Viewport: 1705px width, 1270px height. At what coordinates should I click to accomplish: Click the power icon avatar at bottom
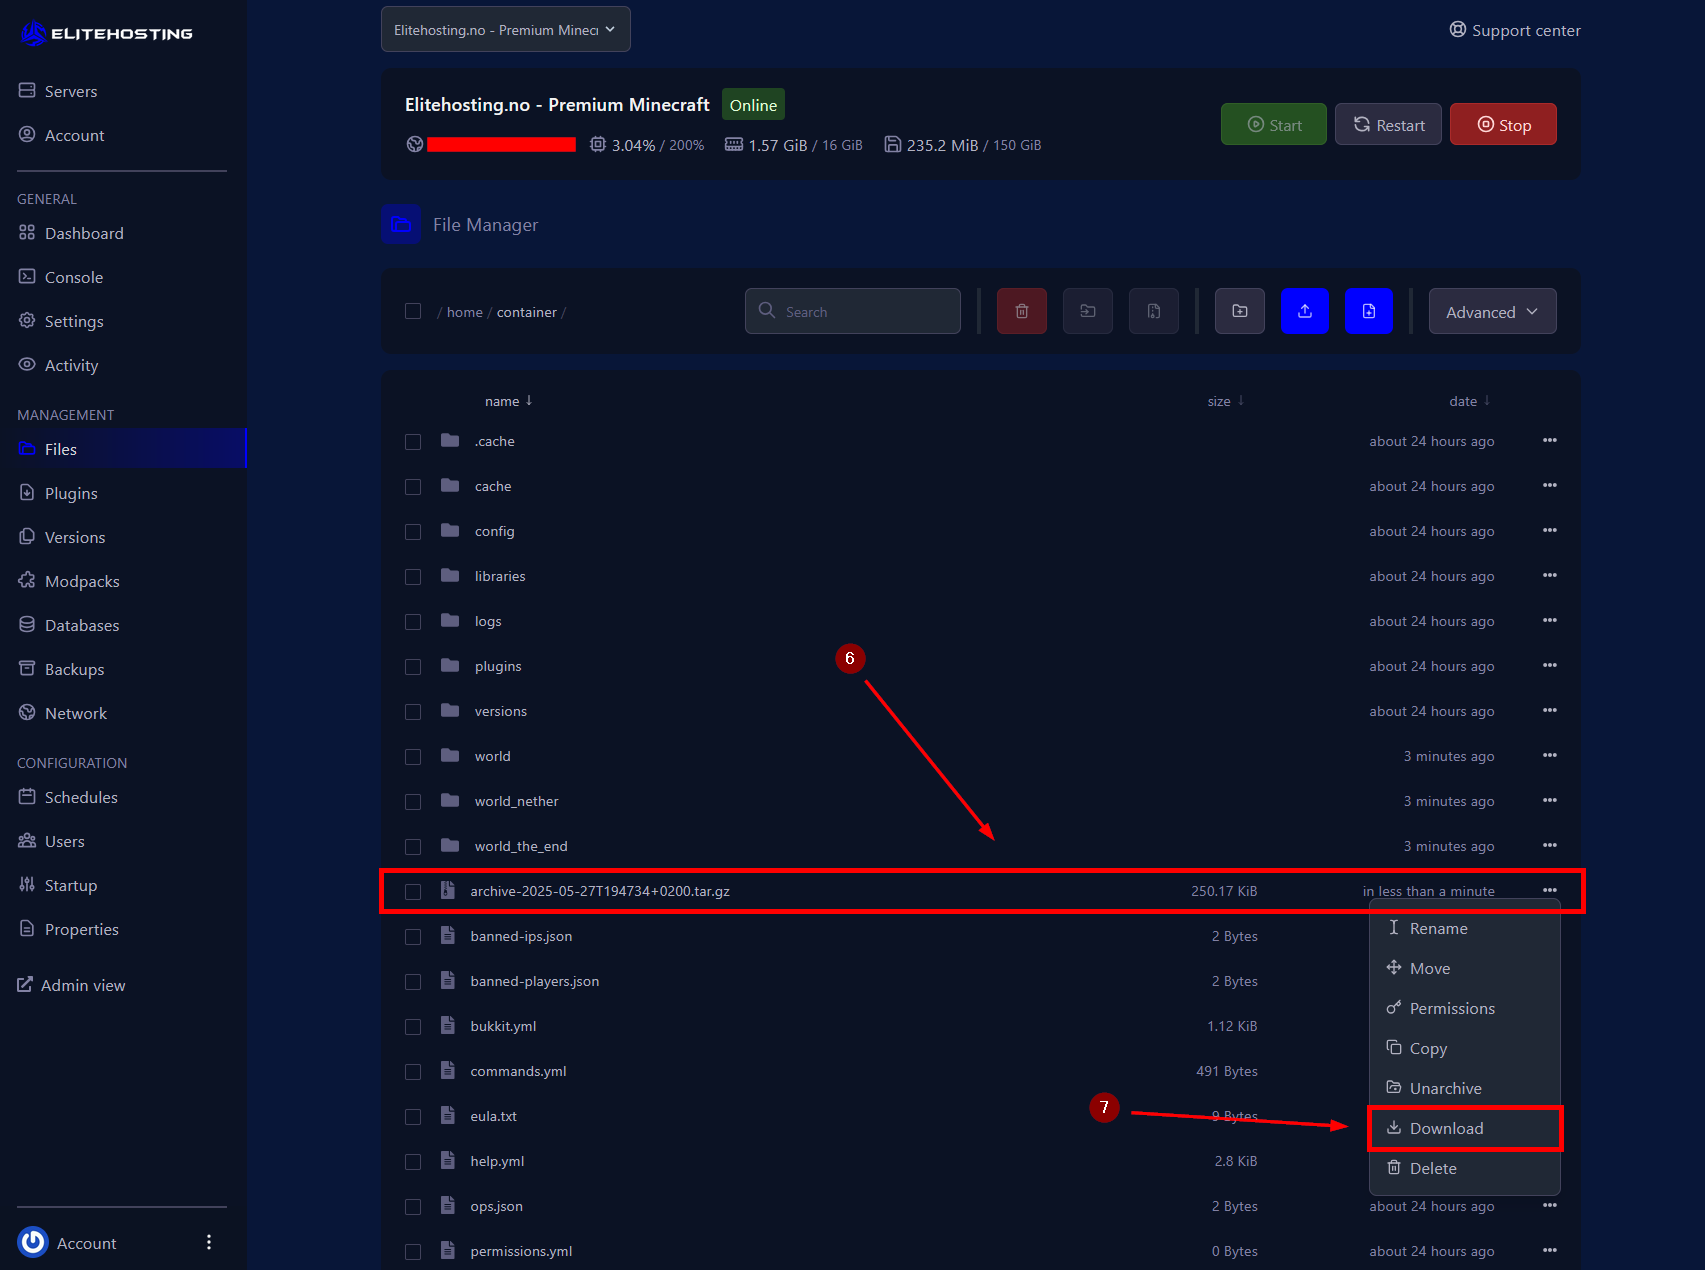[33, 1242]
